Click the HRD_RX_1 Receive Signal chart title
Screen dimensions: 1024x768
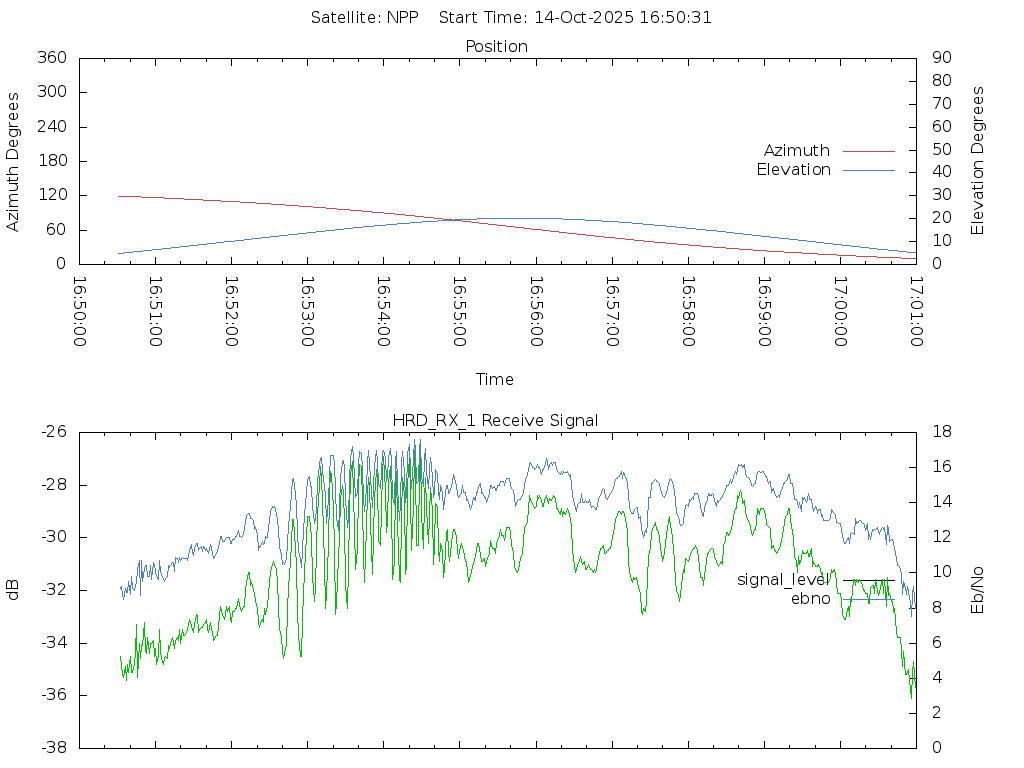pyautogui.click(x=495, y=421)
